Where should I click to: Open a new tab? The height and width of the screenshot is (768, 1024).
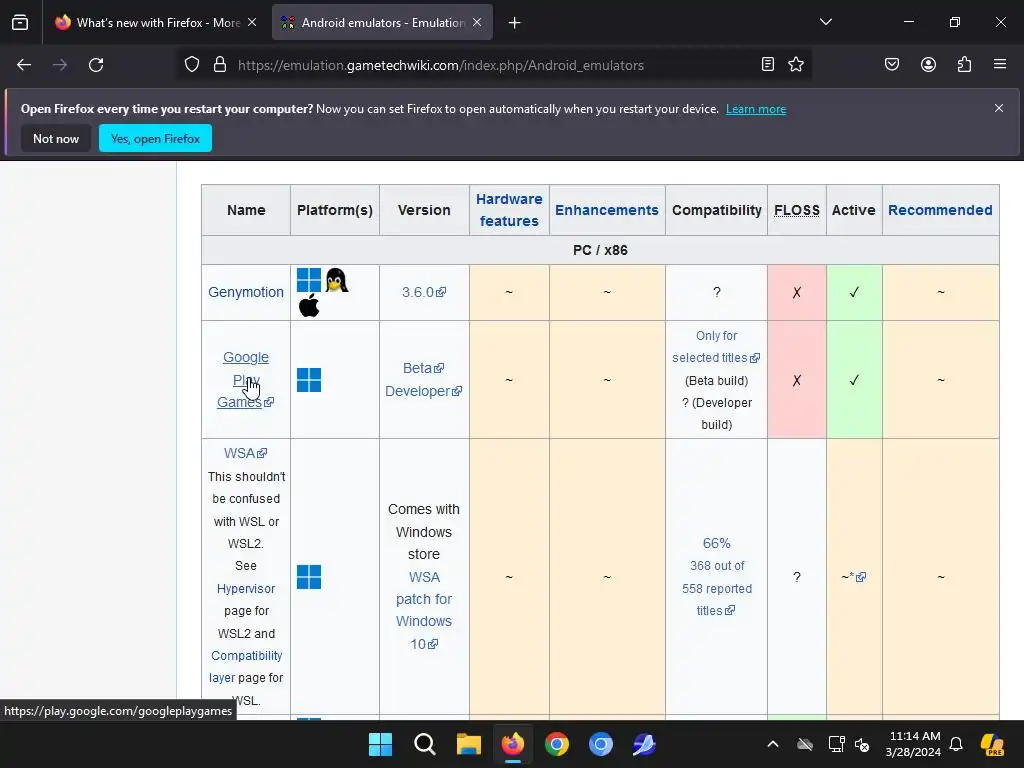515,23
